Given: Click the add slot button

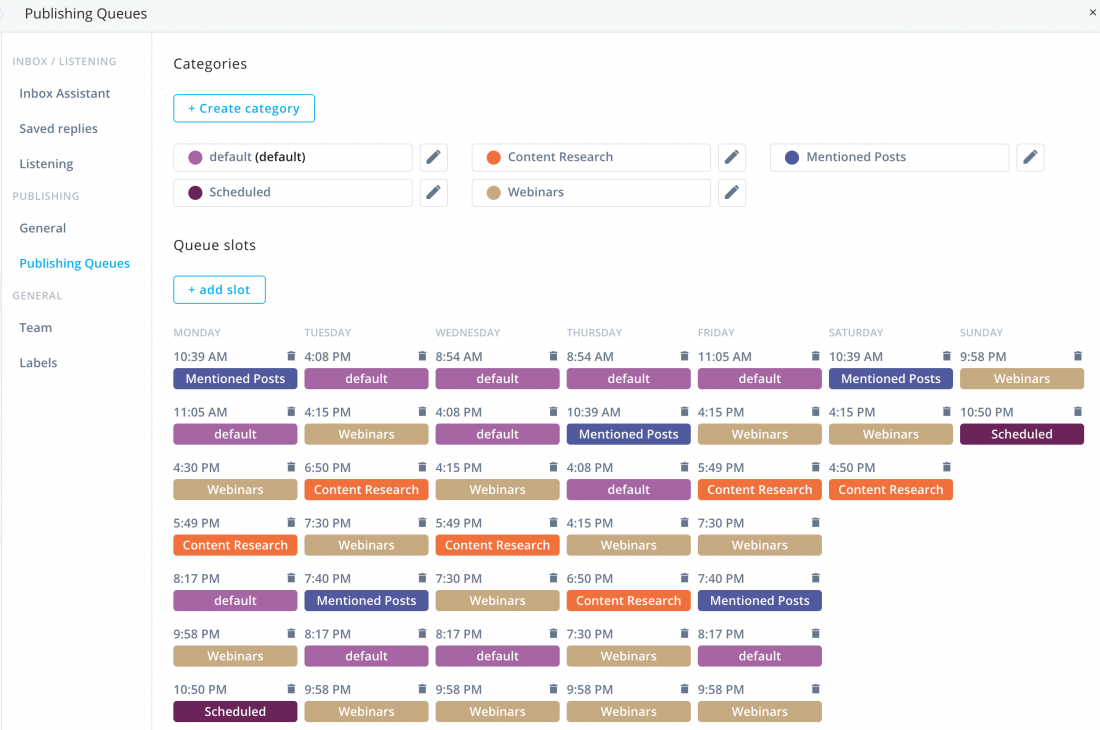Looking at the screenshot, I should click(219, 290).
